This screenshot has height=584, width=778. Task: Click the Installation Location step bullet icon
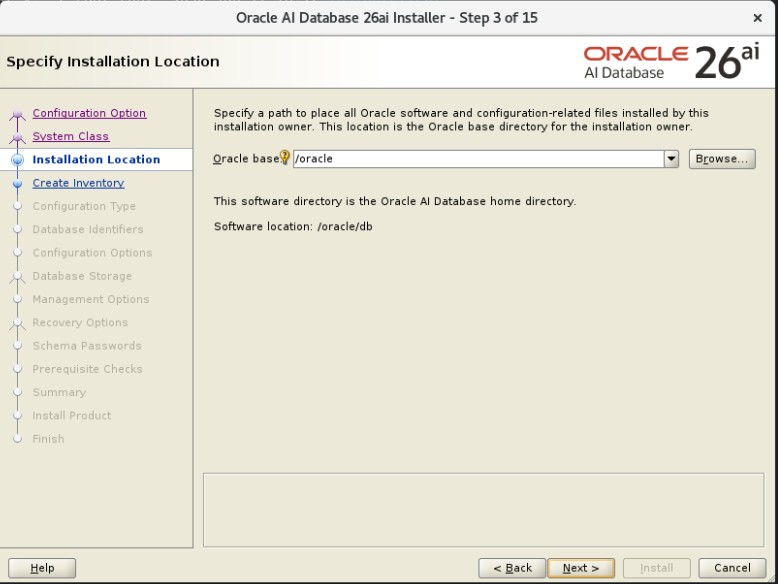click(17, 160)
